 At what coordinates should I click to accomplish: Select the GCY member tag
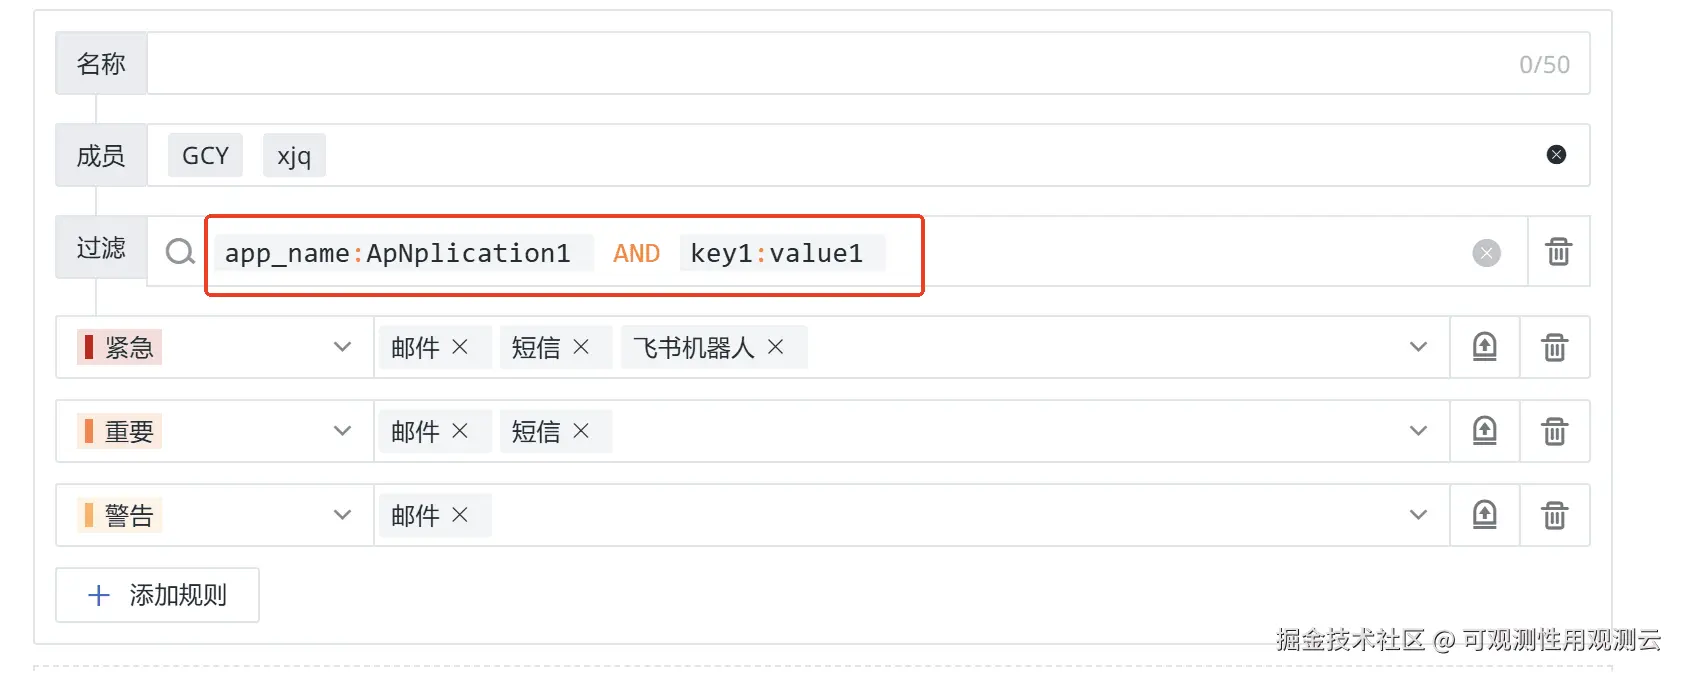pos(205,155)
